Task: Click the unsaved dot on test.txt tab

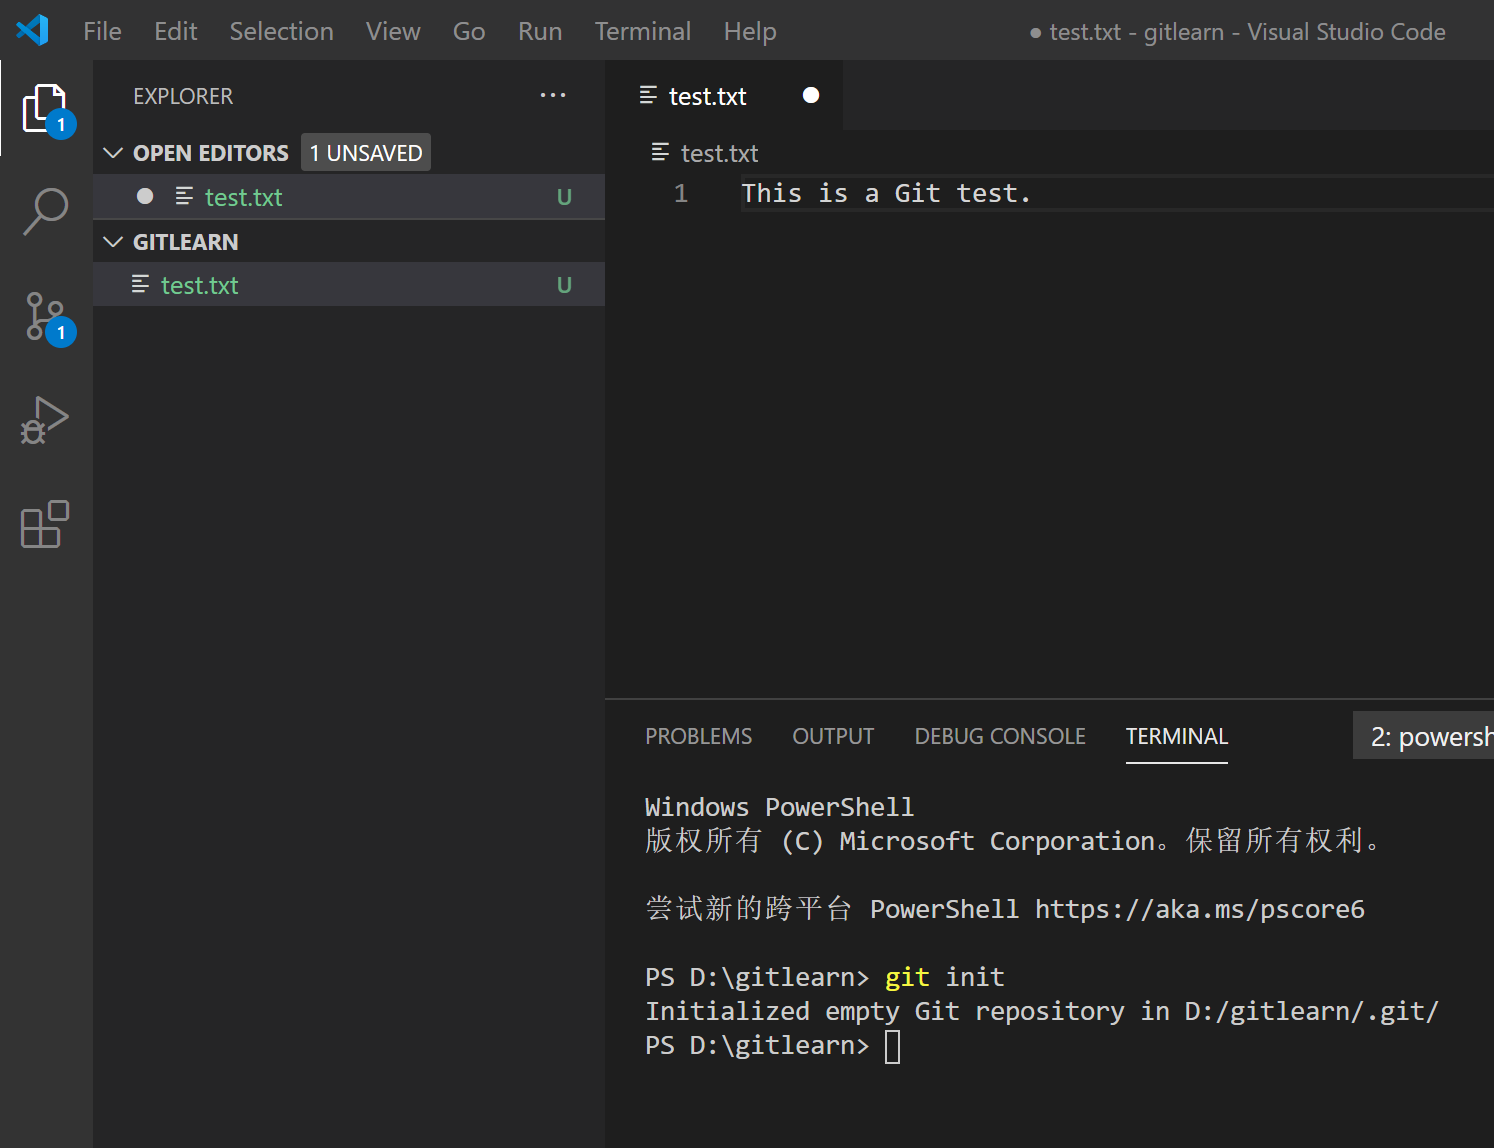Action: [811, 95]
